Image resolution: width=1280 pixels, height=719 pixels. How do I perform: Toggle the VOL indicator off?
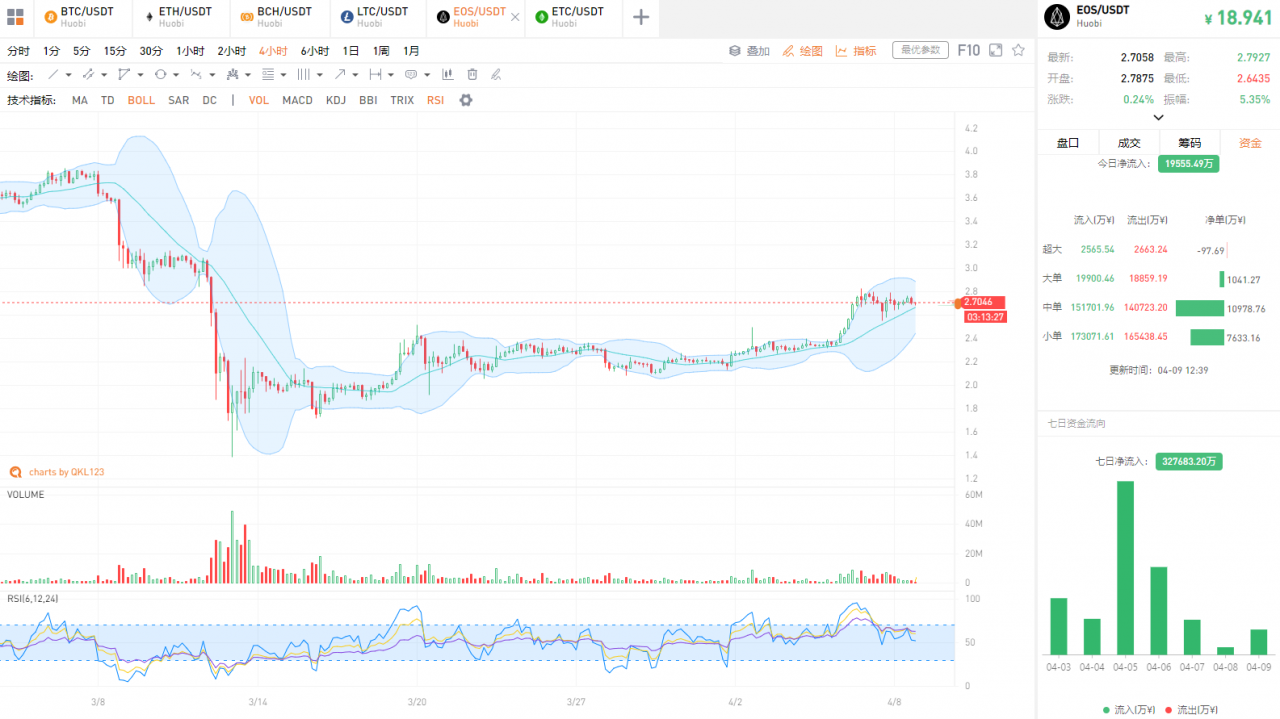[x=259, y=100]
